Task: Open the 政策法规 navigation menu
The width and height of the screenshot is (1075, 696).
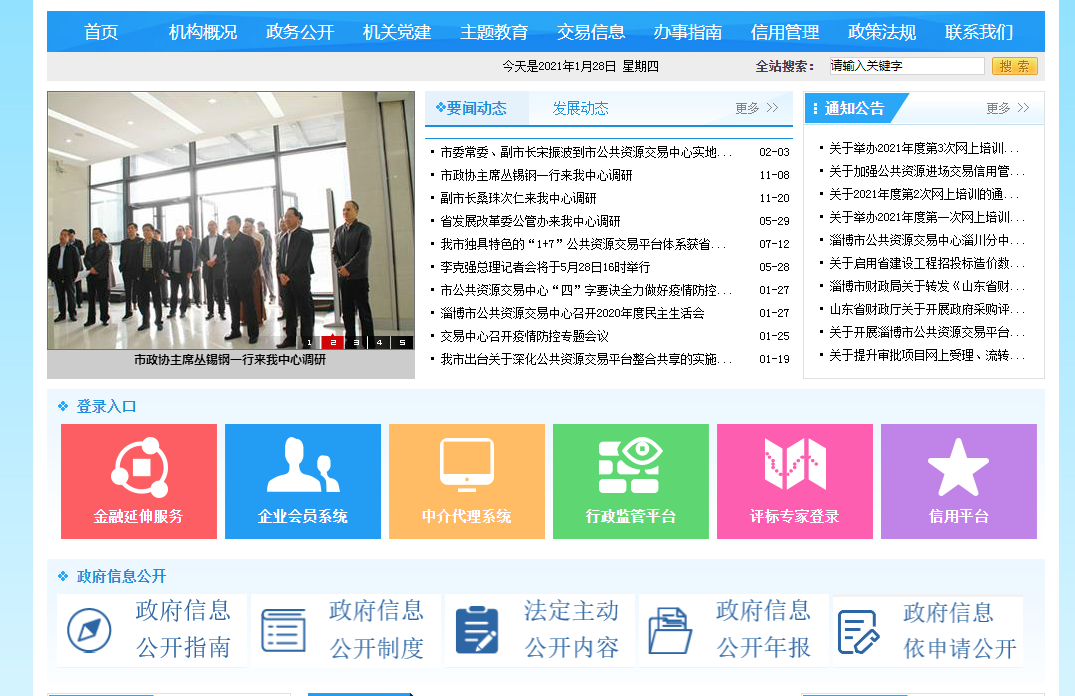Action: (882, 32)
